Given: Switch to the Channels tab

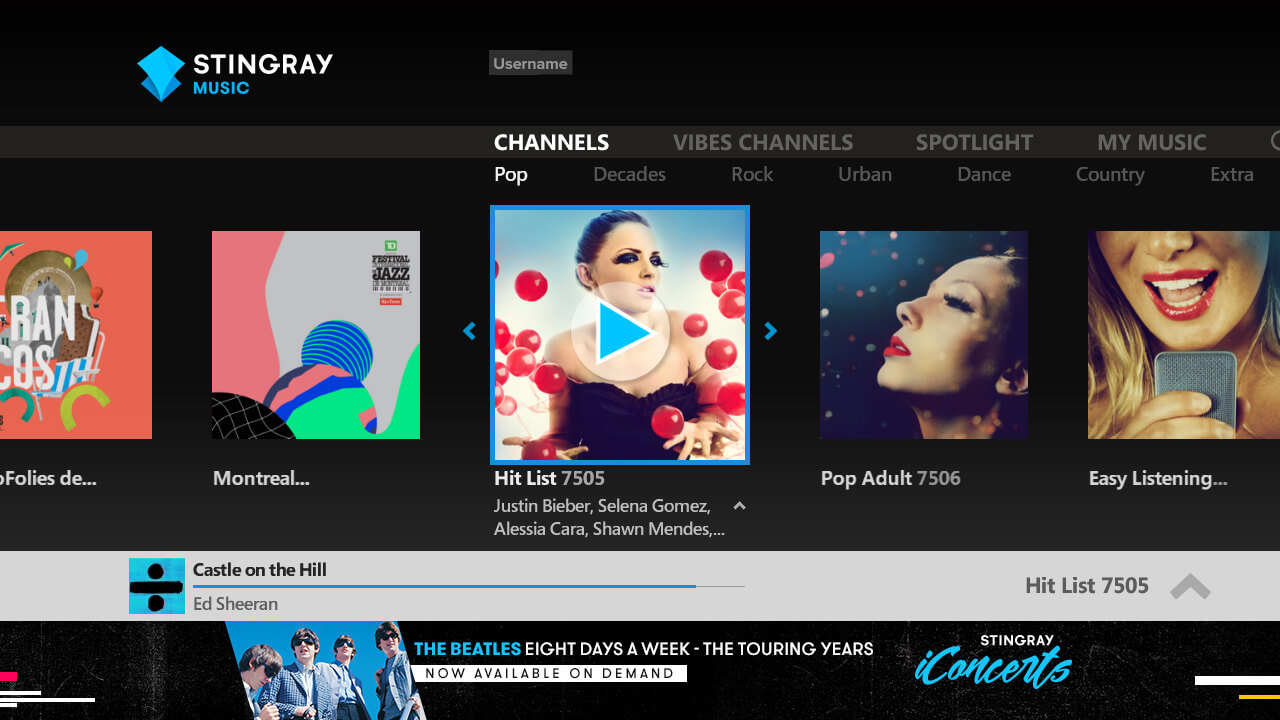Looking at the screenshot, I should pos(551,142).
